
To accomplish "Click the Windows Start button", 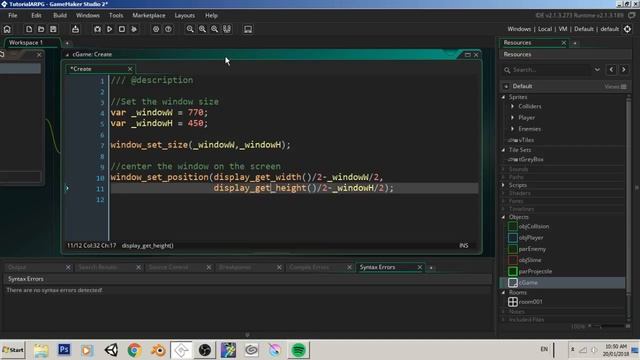I will click(13, 350).
